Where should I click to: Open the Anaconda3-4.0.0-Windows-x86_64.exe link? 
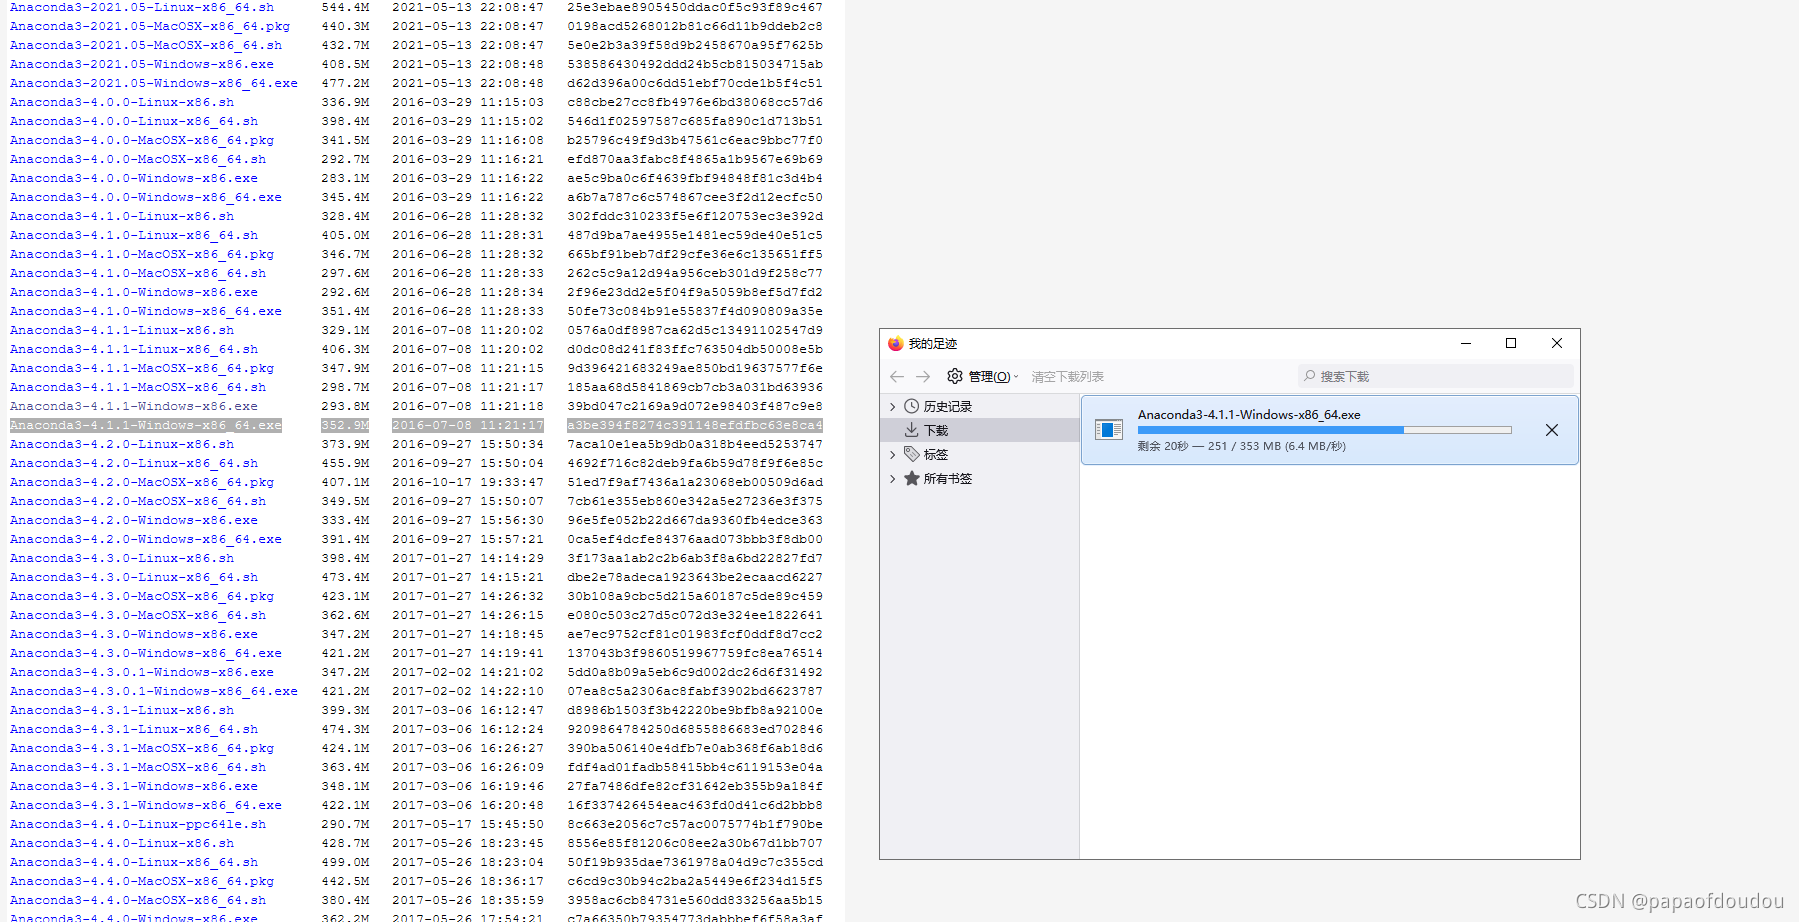(146, 197)
